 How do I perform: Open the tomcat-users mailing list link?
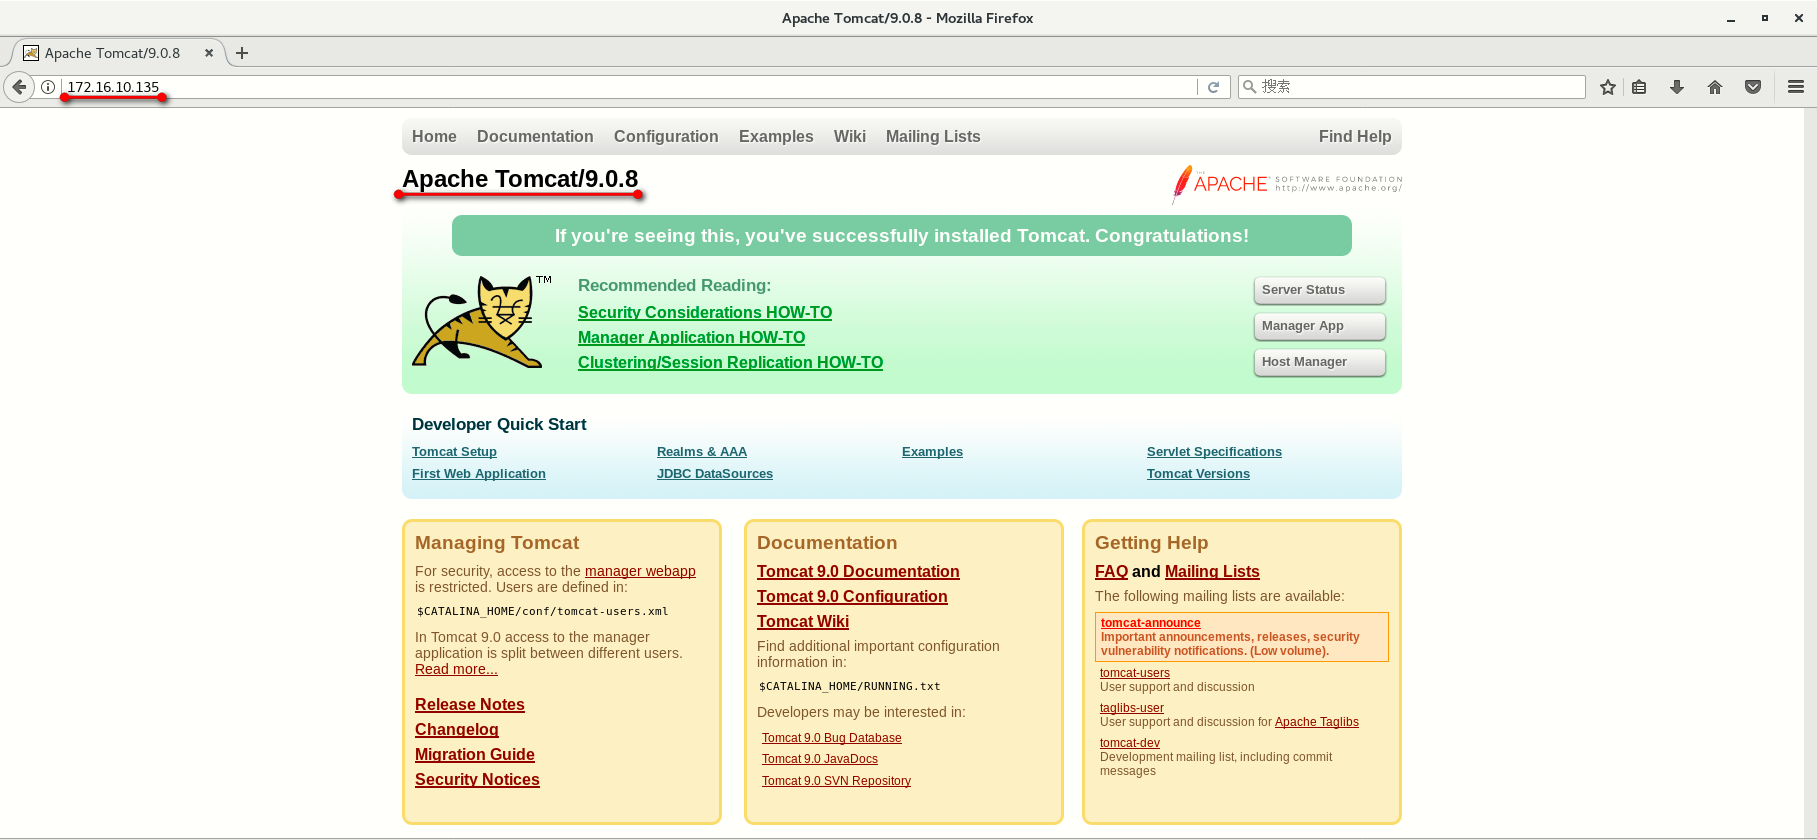click(1135, 673)
